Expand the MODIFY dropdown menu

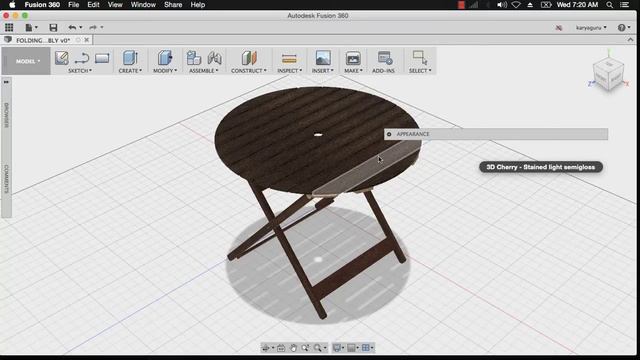(x=165, y=71)
